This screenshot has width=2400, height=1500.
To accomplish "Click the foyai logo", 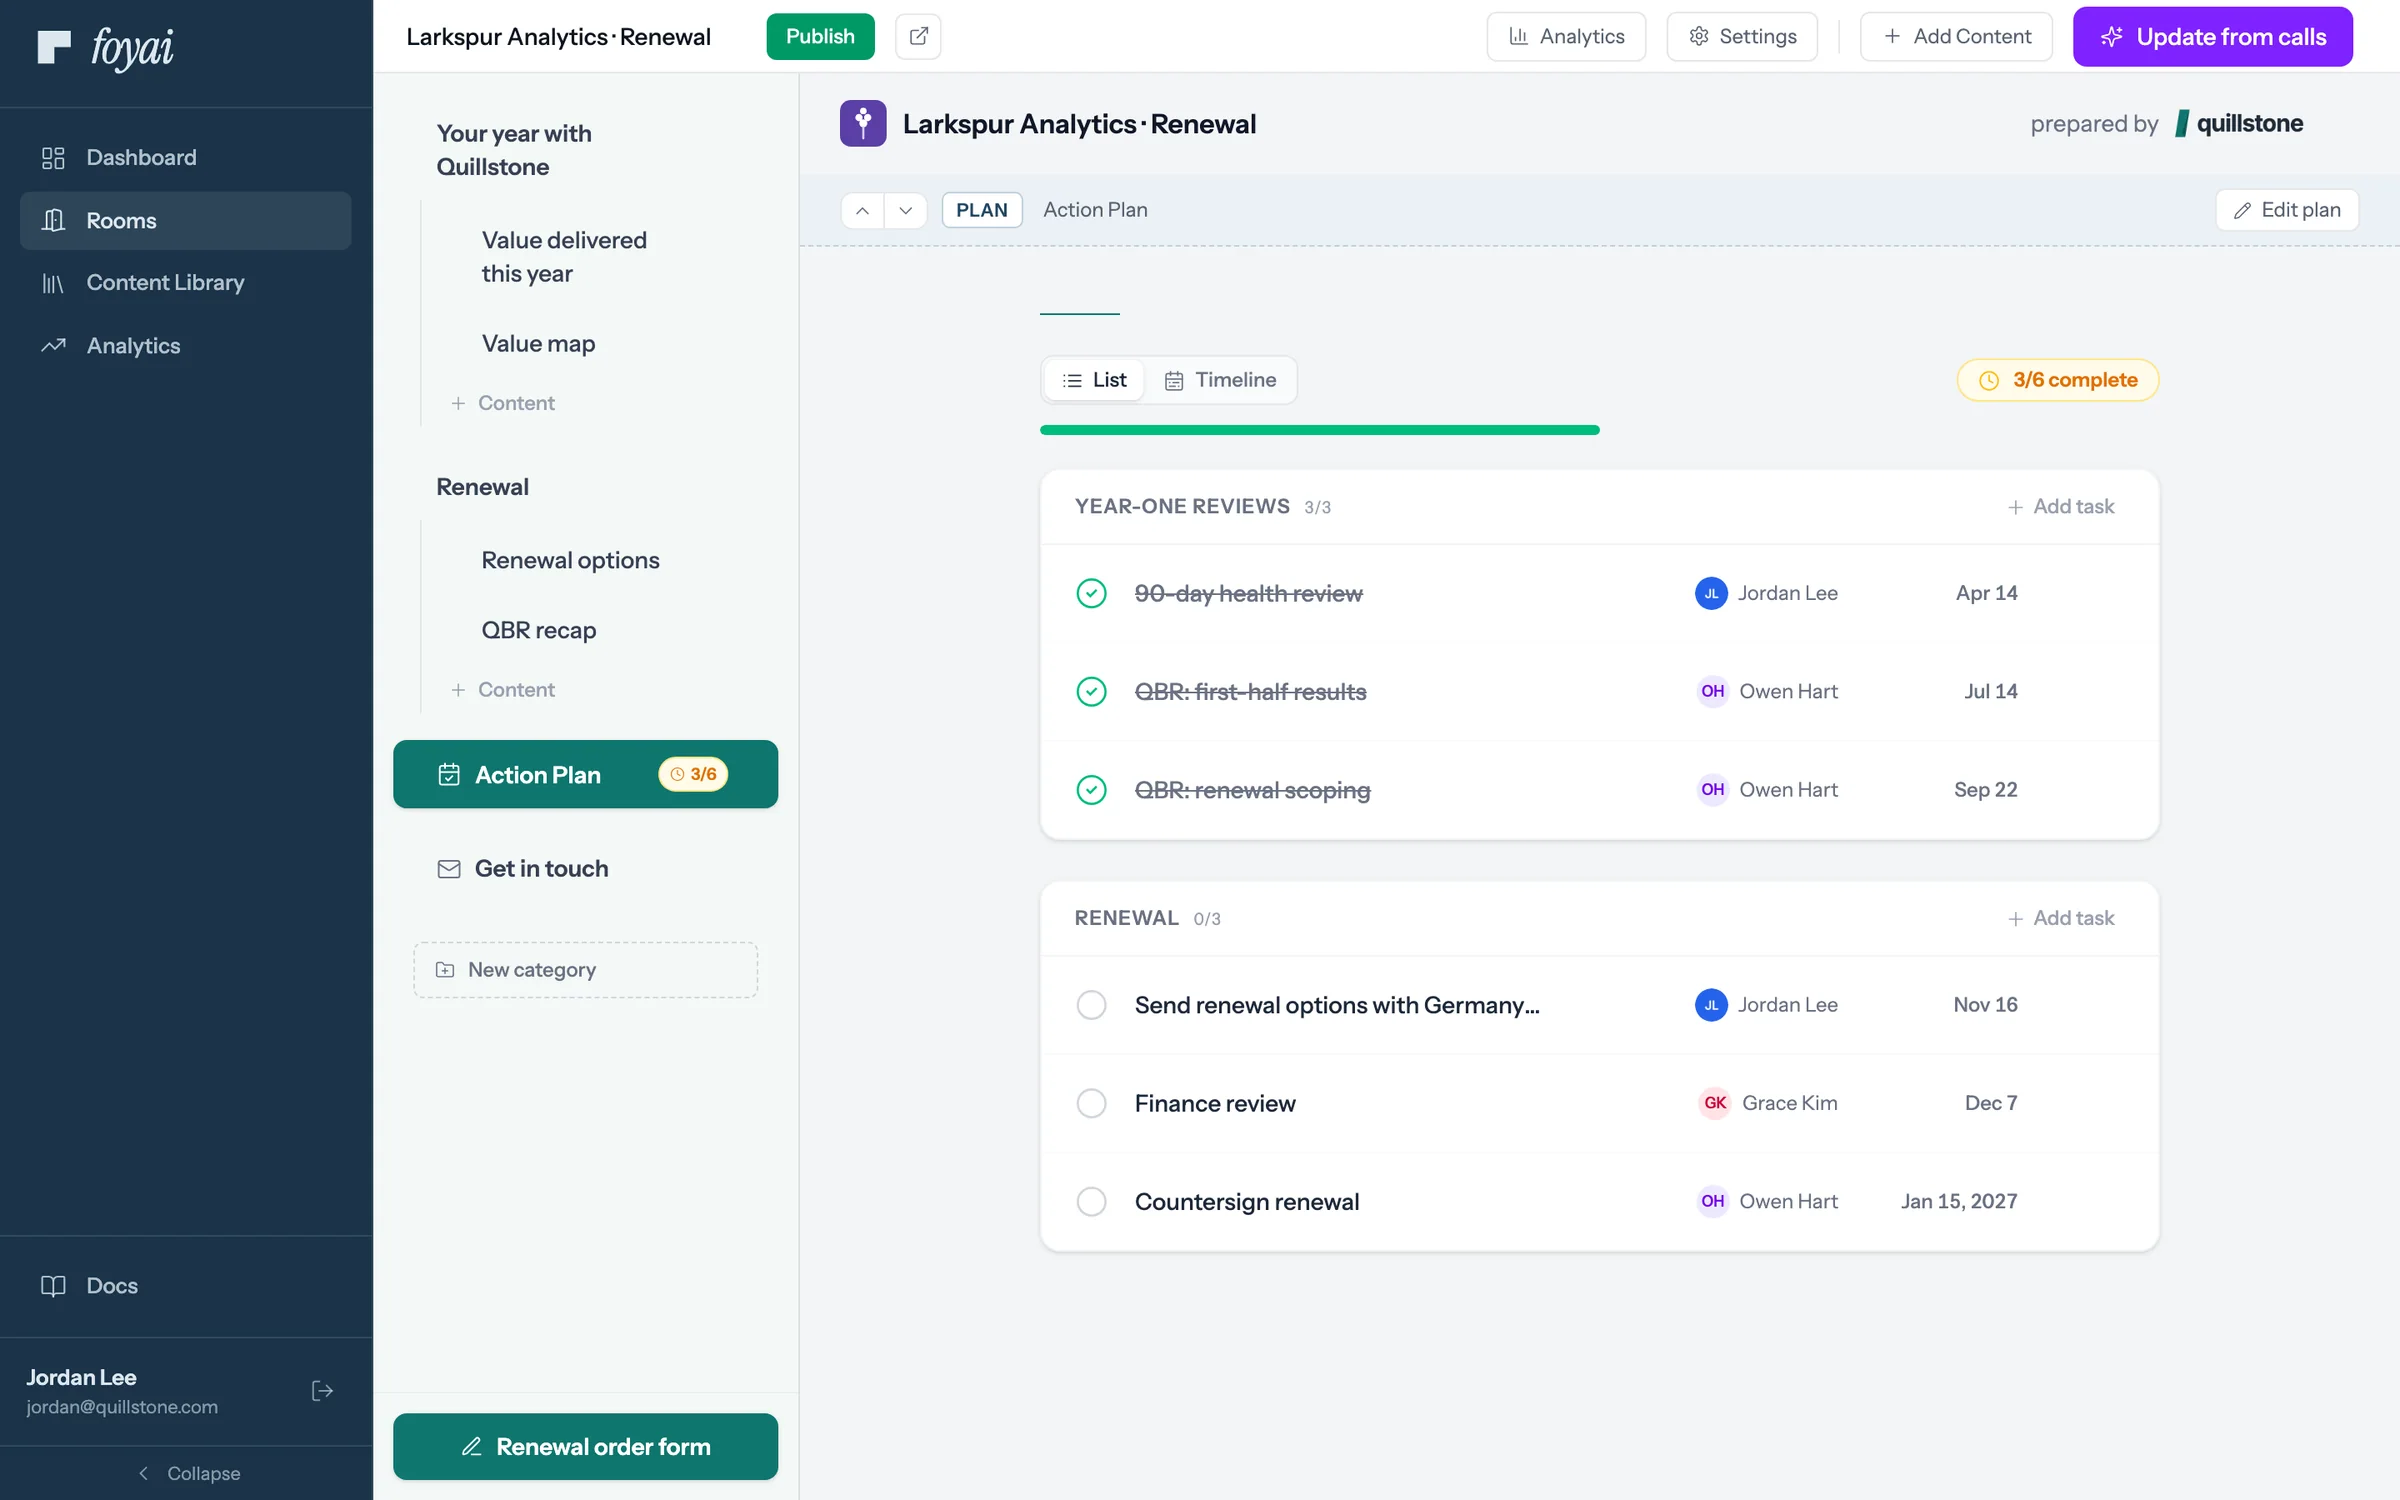I will point(106,47).
